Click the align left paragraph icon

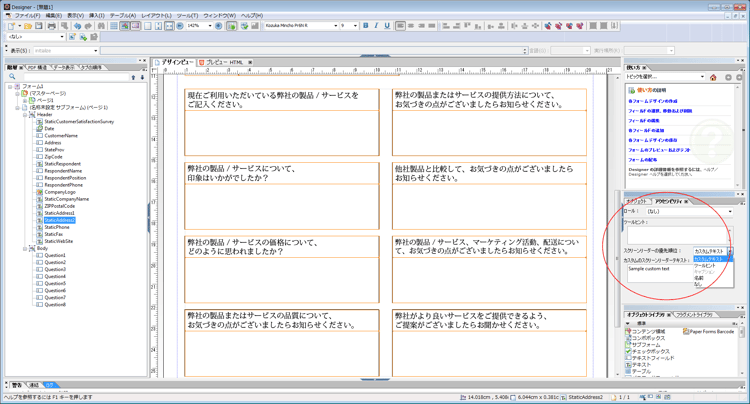(x=400, y=26)
